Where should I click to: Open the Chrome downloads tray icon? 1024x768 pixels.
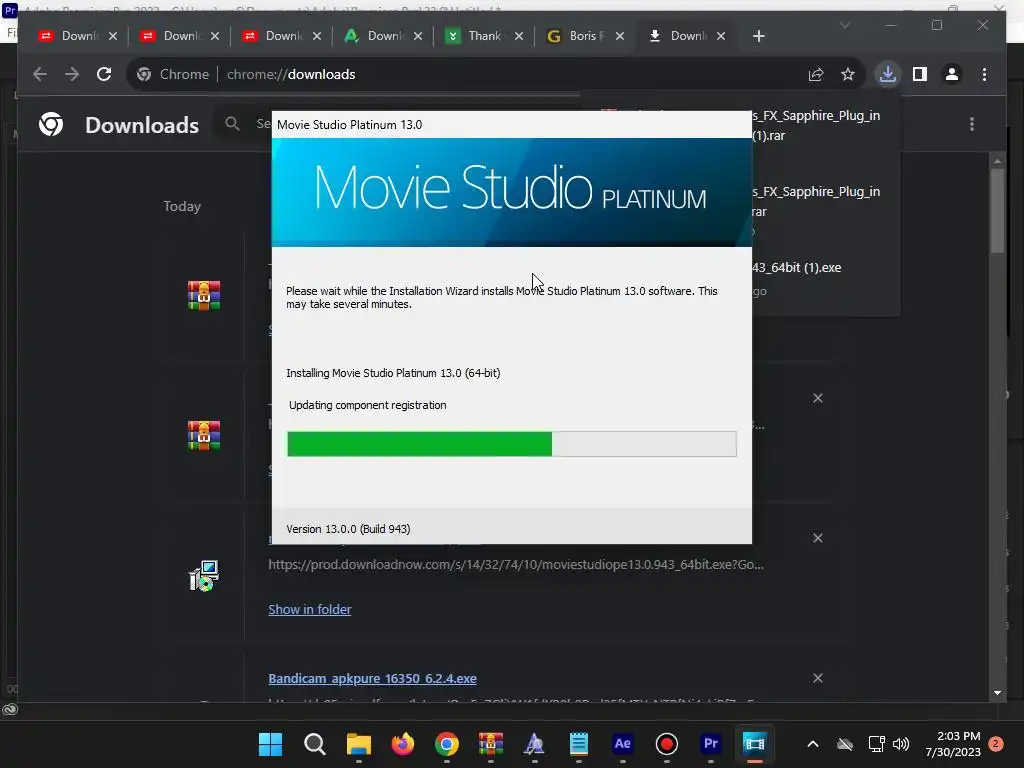coord(888,74)
